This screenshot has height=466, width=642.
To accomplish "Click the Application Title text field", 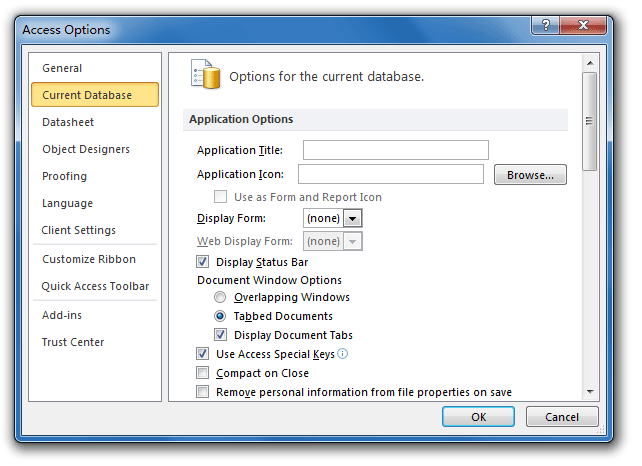I will [x=396, y=150].
